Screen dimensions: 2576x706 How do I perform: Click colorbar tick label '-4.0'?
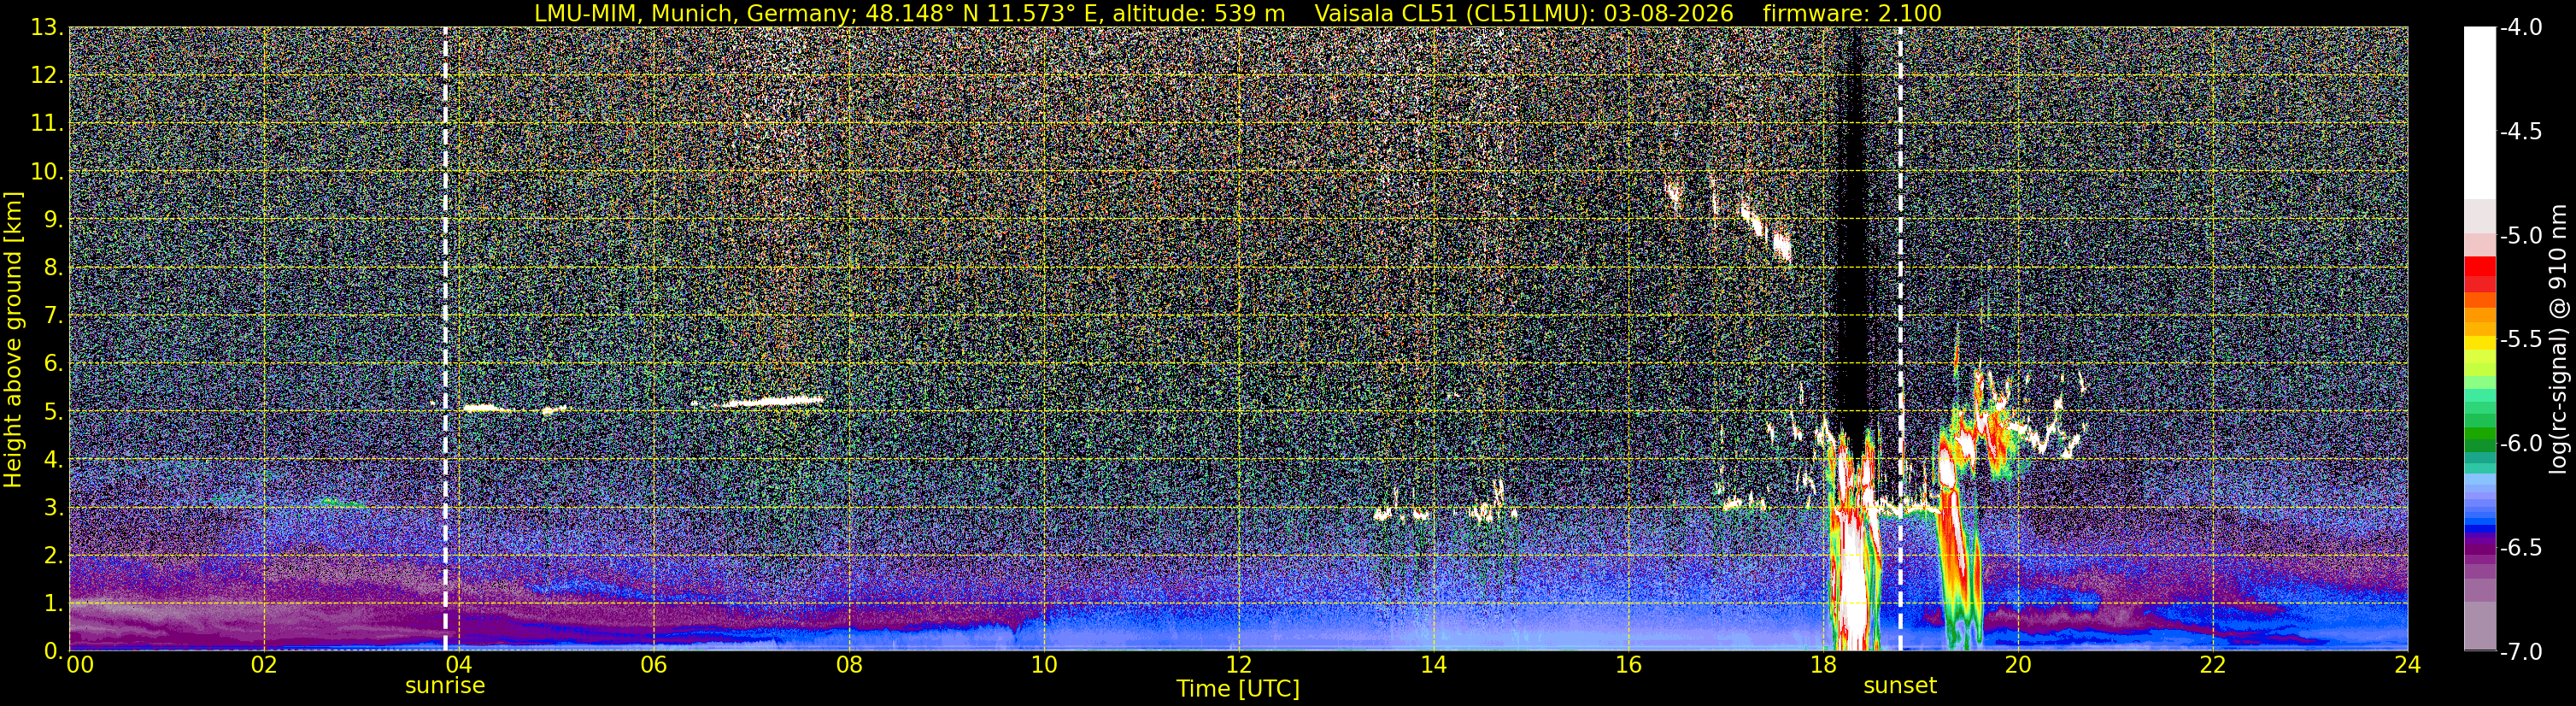coord(2520,28)
